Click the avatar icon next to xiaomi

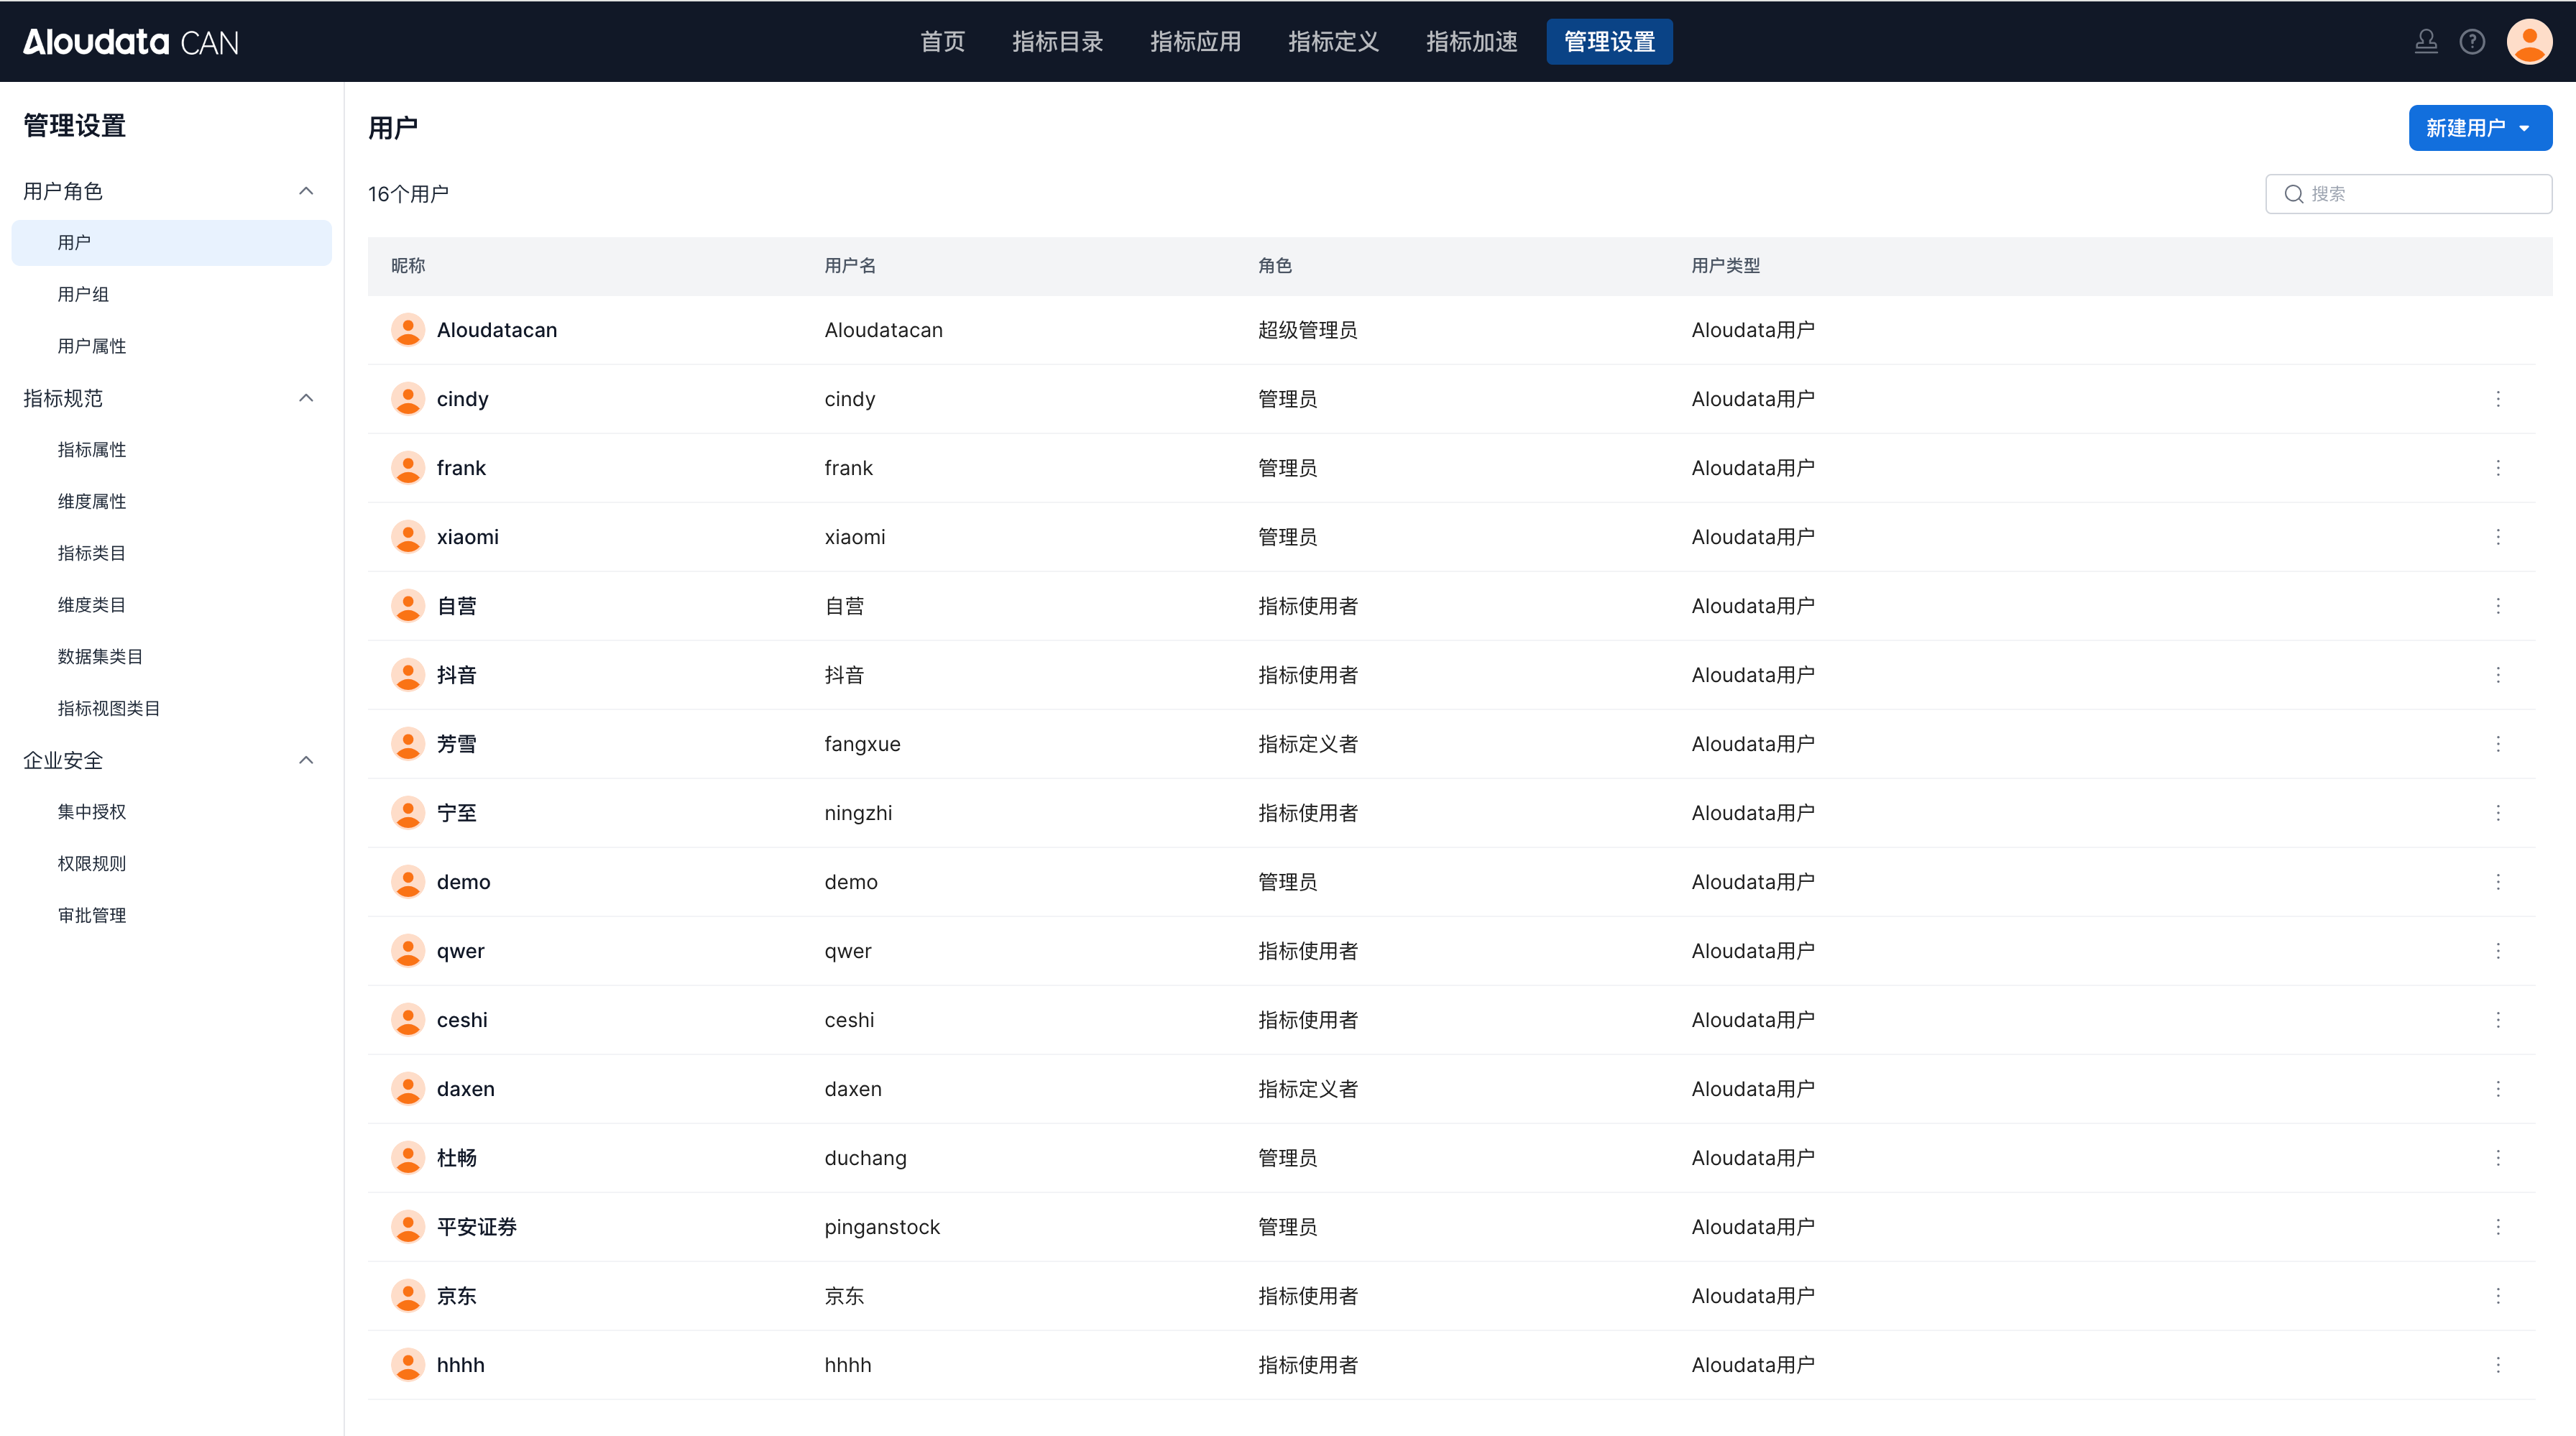(x=408, y=537)
